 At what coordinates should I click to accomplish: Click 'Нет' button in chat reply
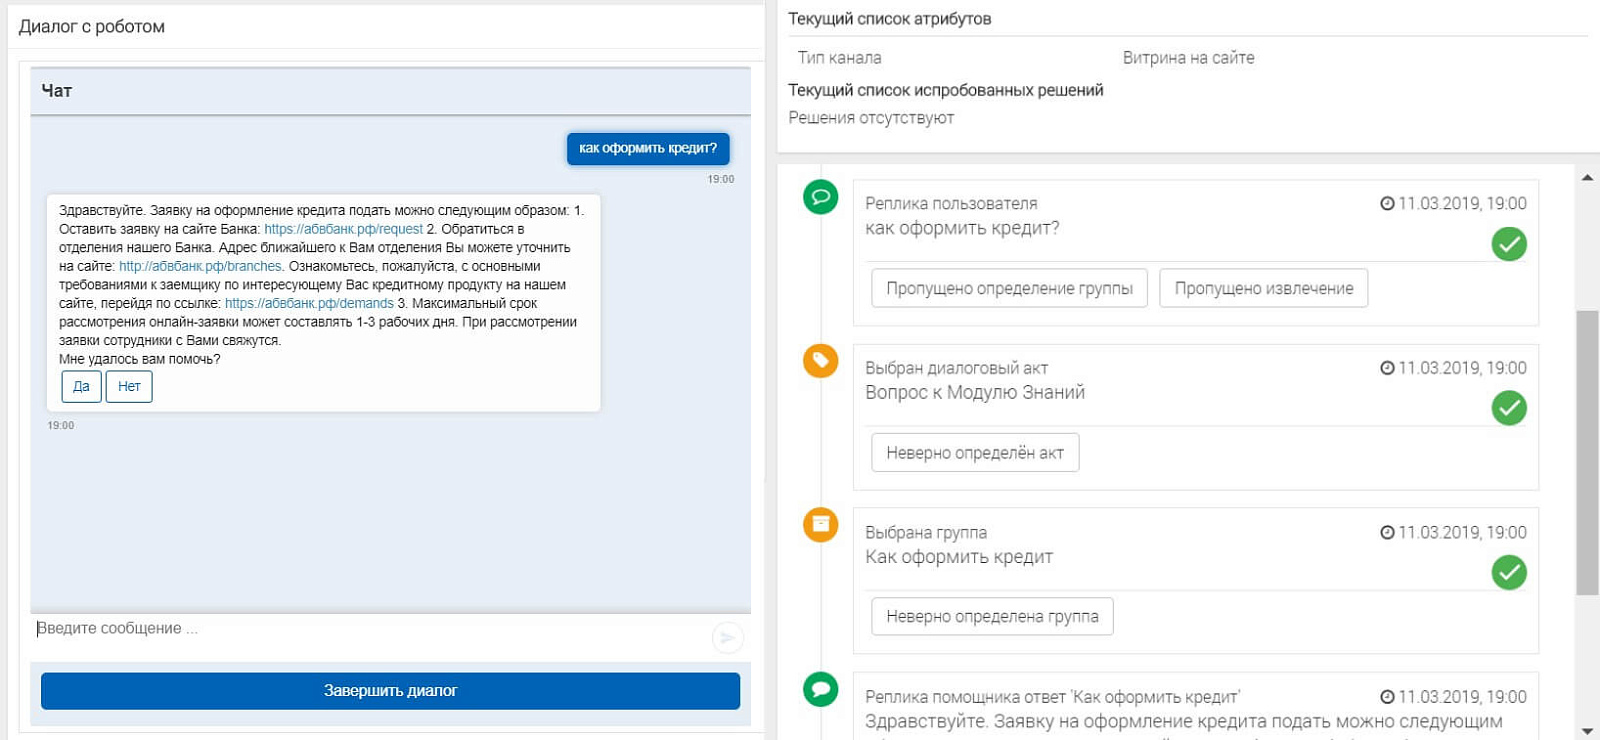pos(129,386)
